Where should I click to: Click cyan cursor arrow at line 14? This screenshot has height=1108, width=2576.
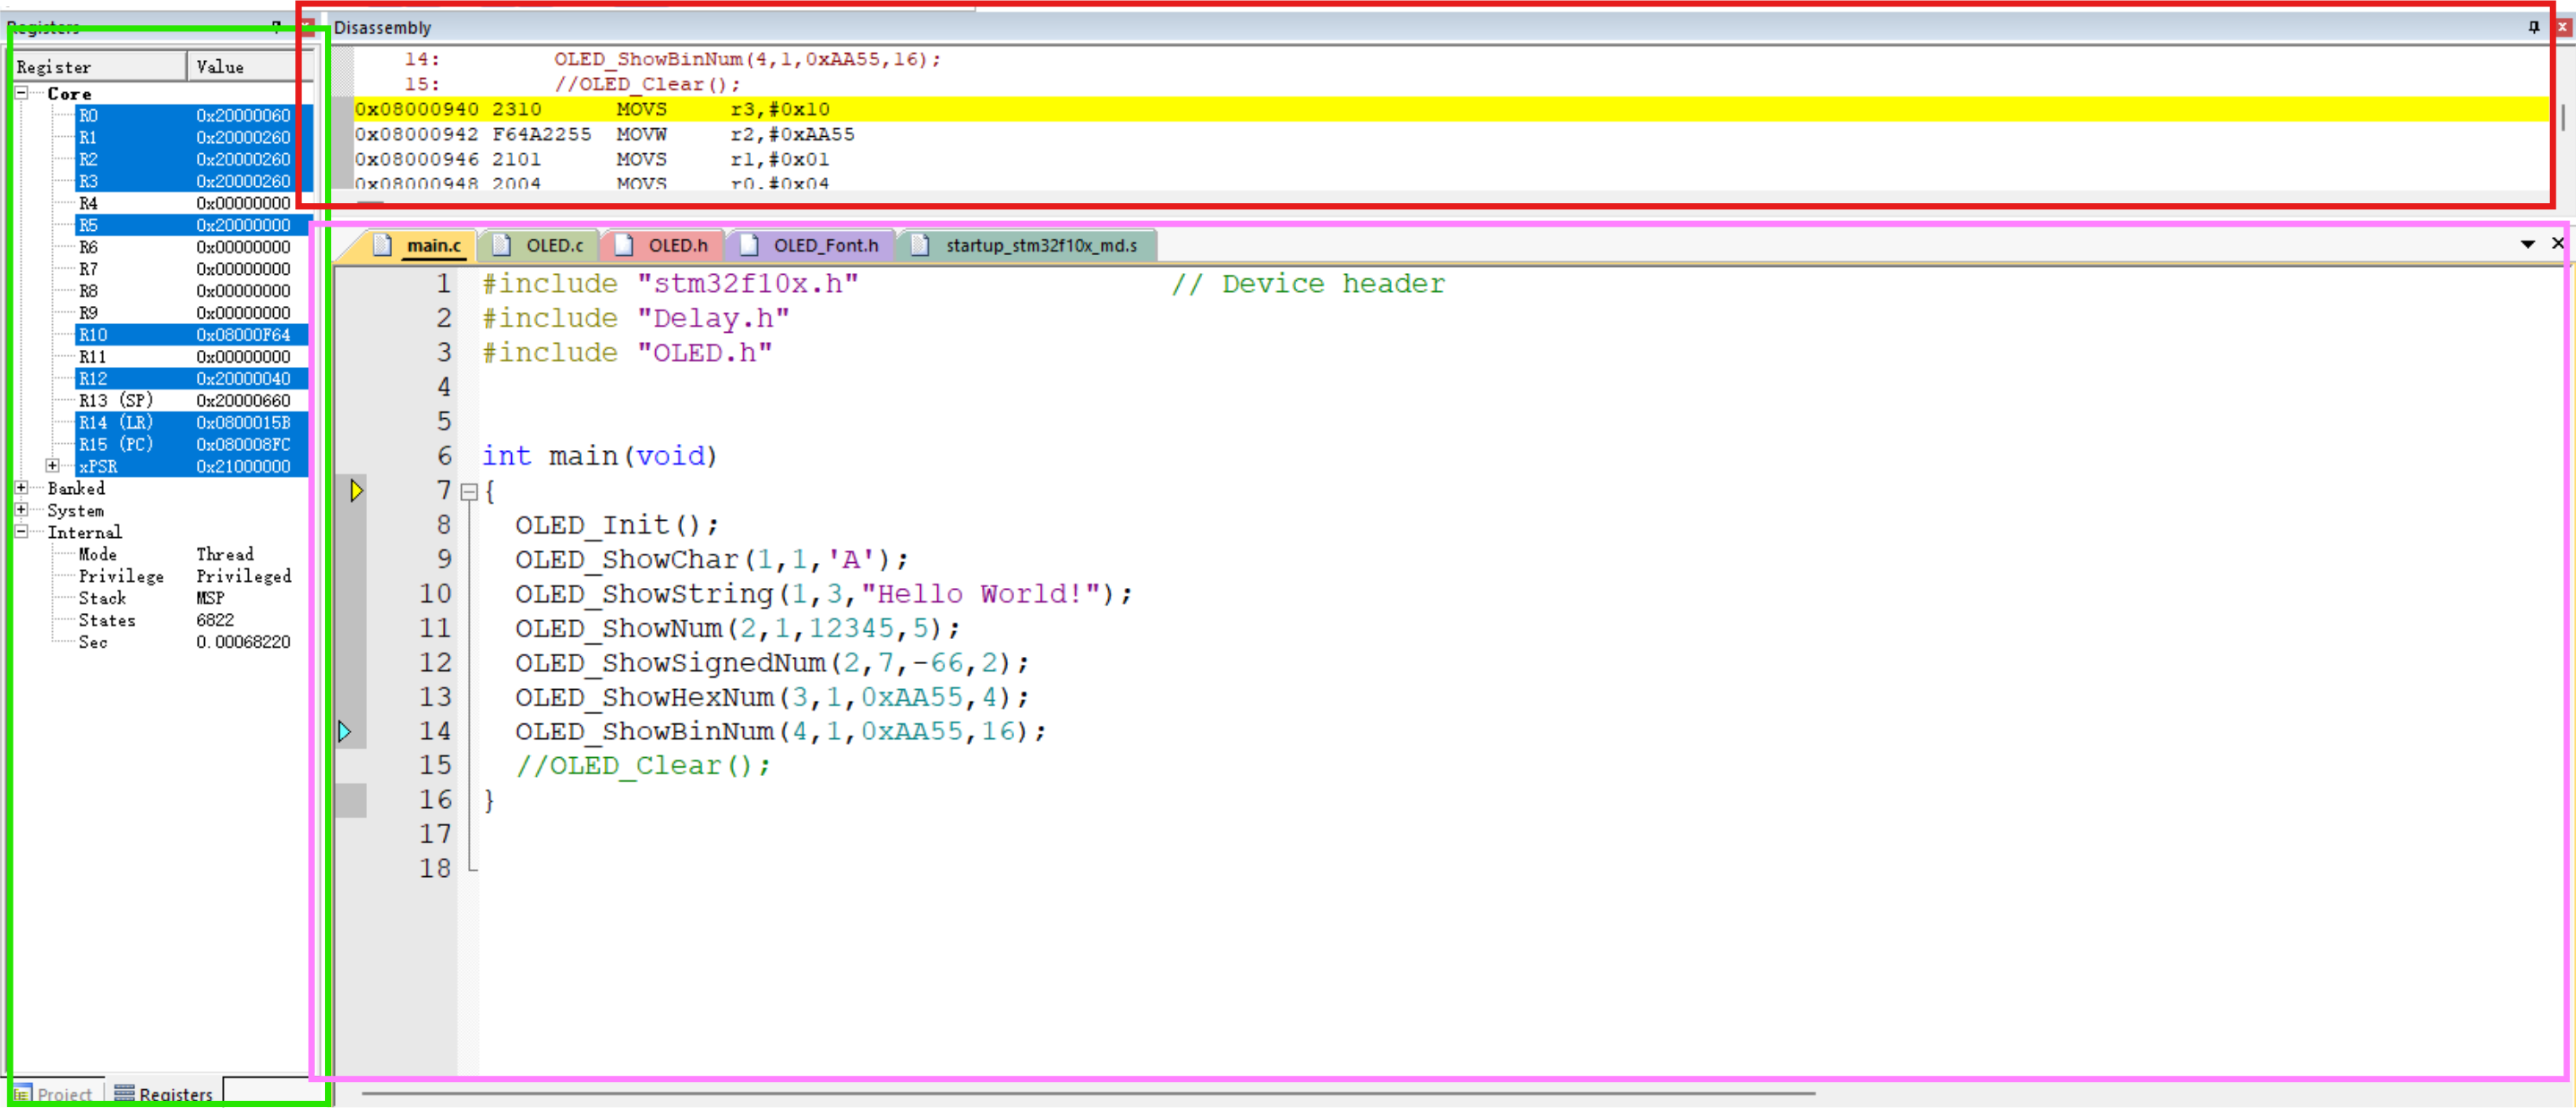(x=344, y=731)
